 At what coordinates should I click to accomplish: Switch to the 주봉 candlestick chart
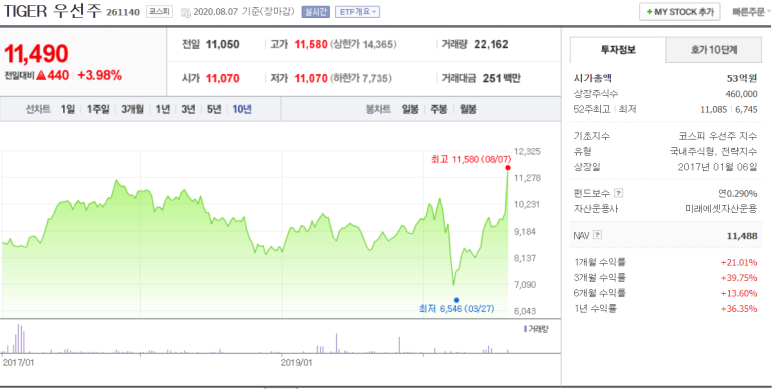click(x=438, y=109)
